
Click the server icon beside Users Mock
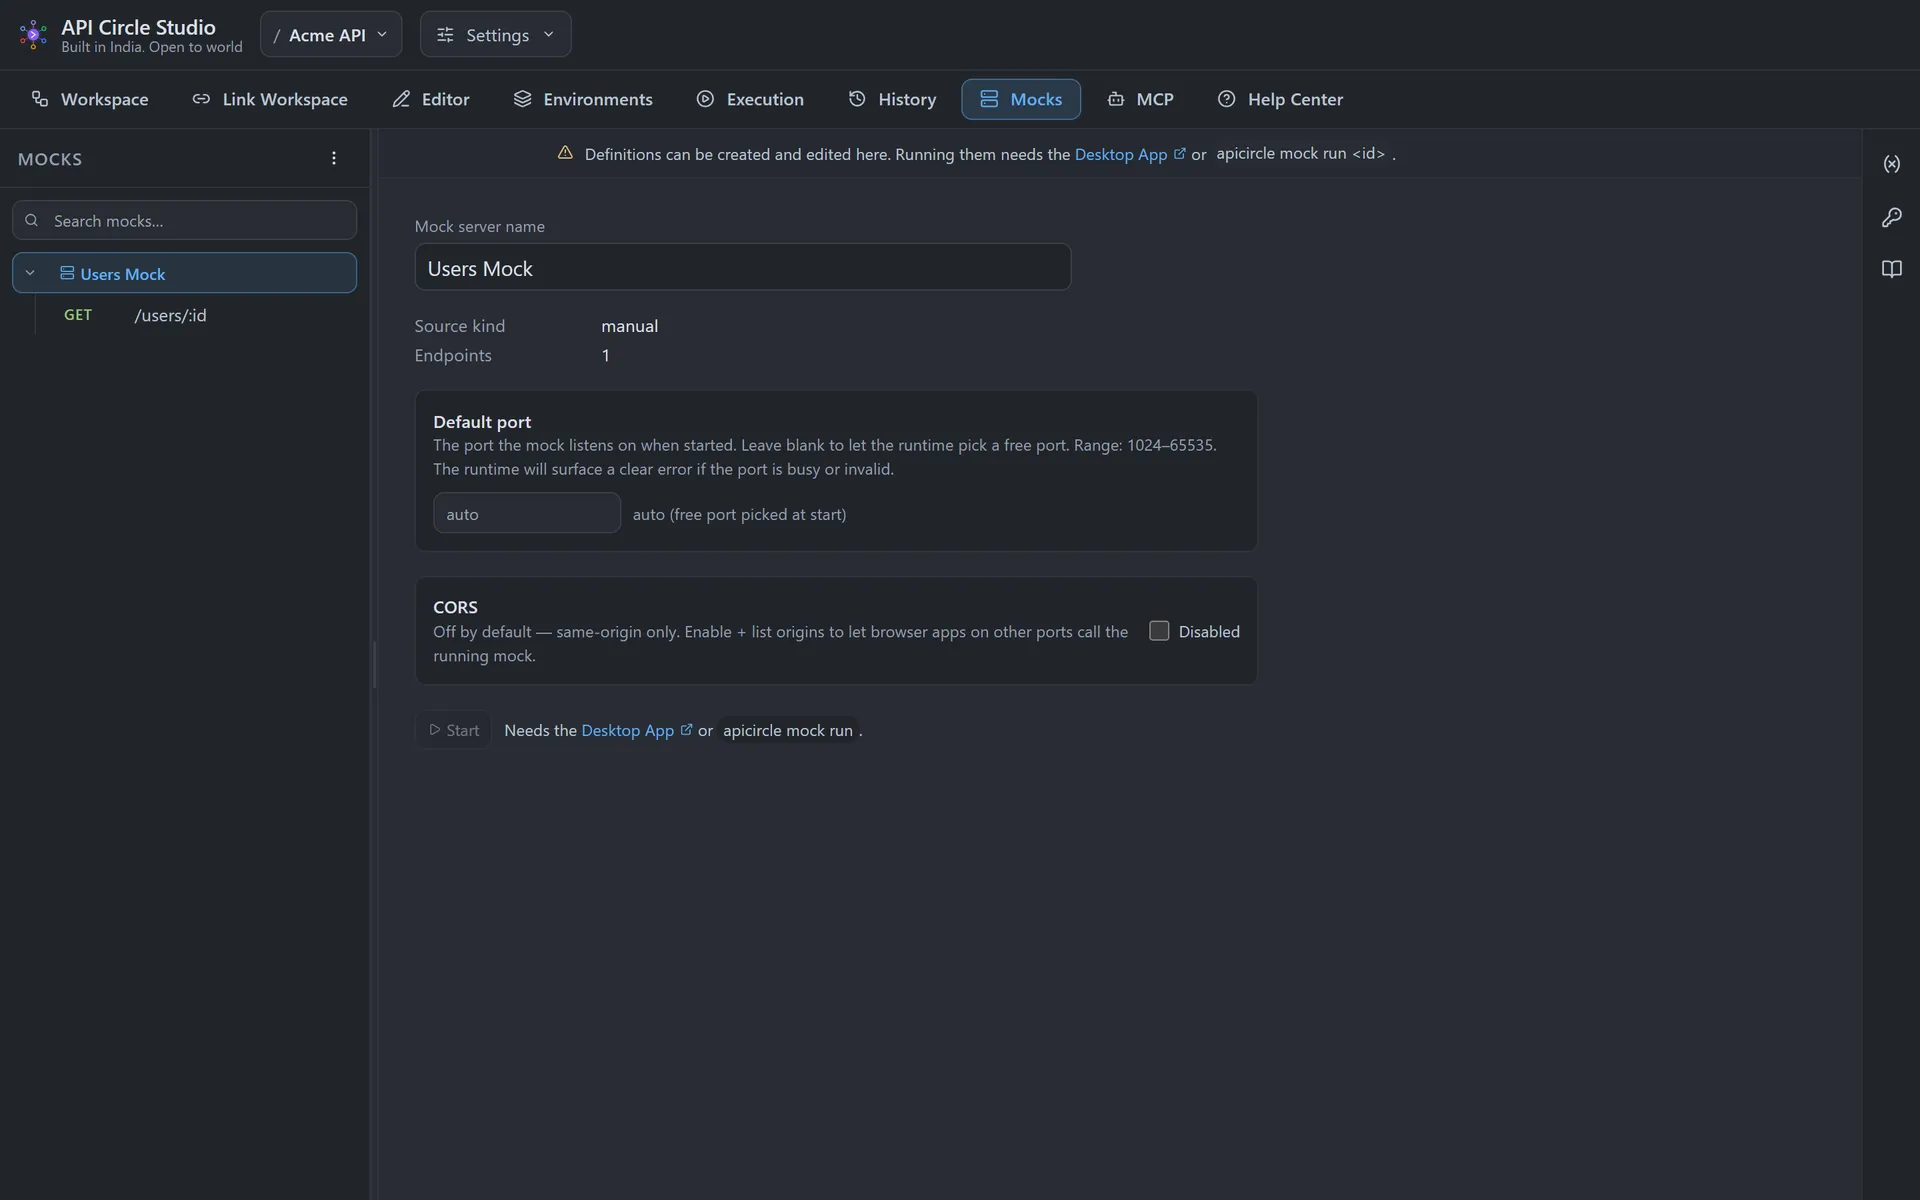click(x=67, y=273)
